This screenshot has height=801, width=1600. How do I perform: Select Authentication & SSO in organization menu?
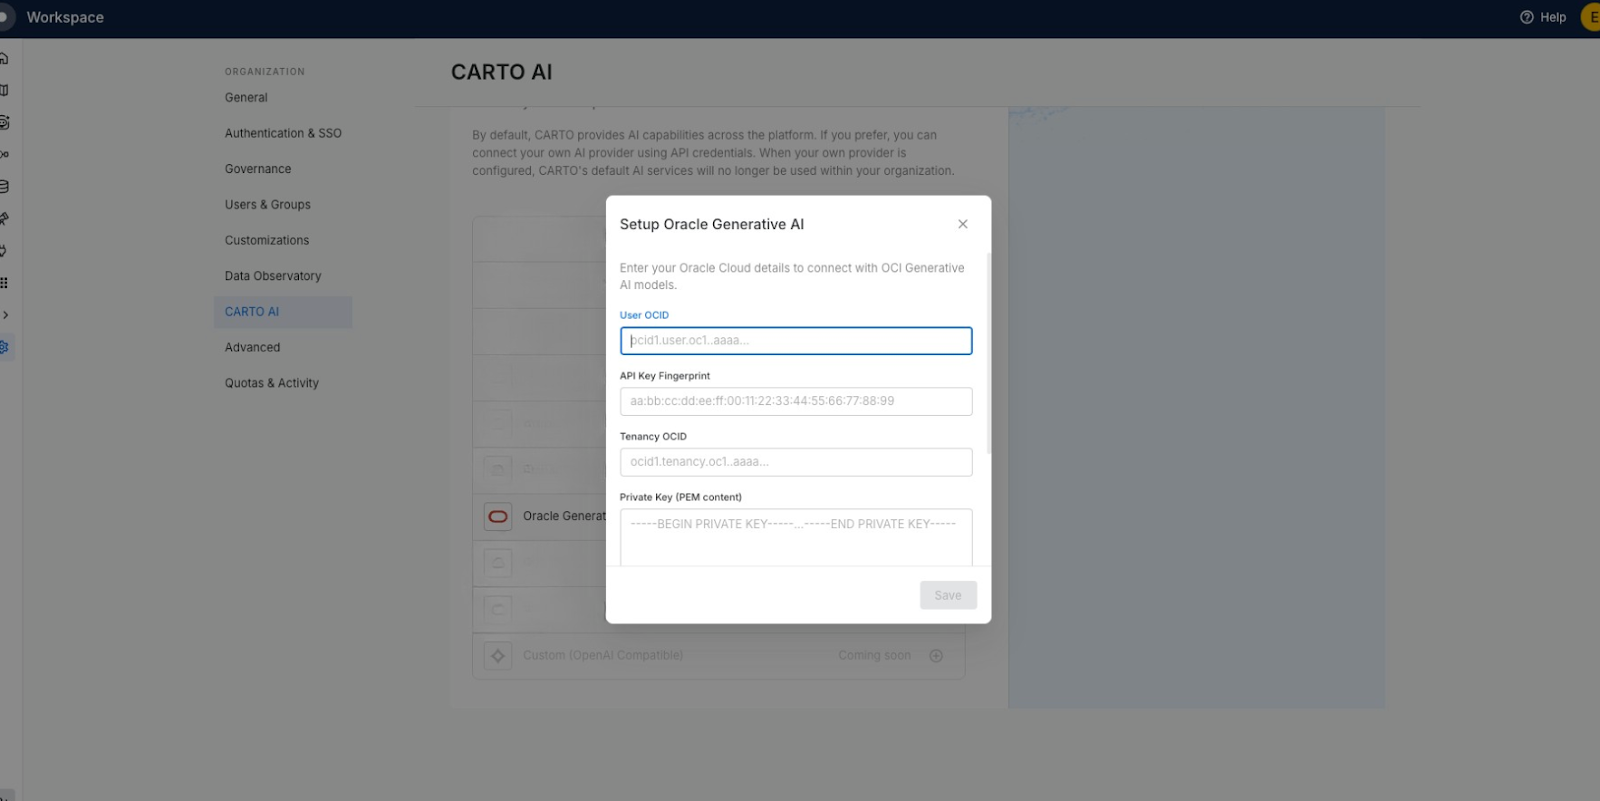(x=283, y=133)
